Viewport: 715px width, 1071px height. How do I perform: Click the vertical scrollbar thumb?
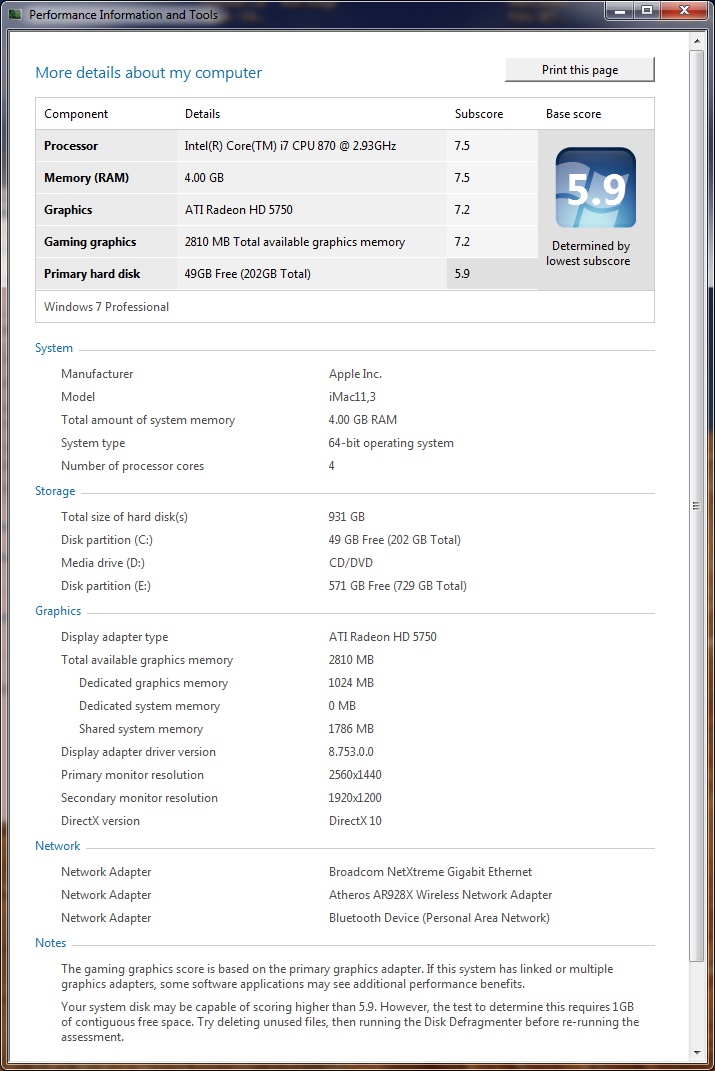[x=697, y=505]
